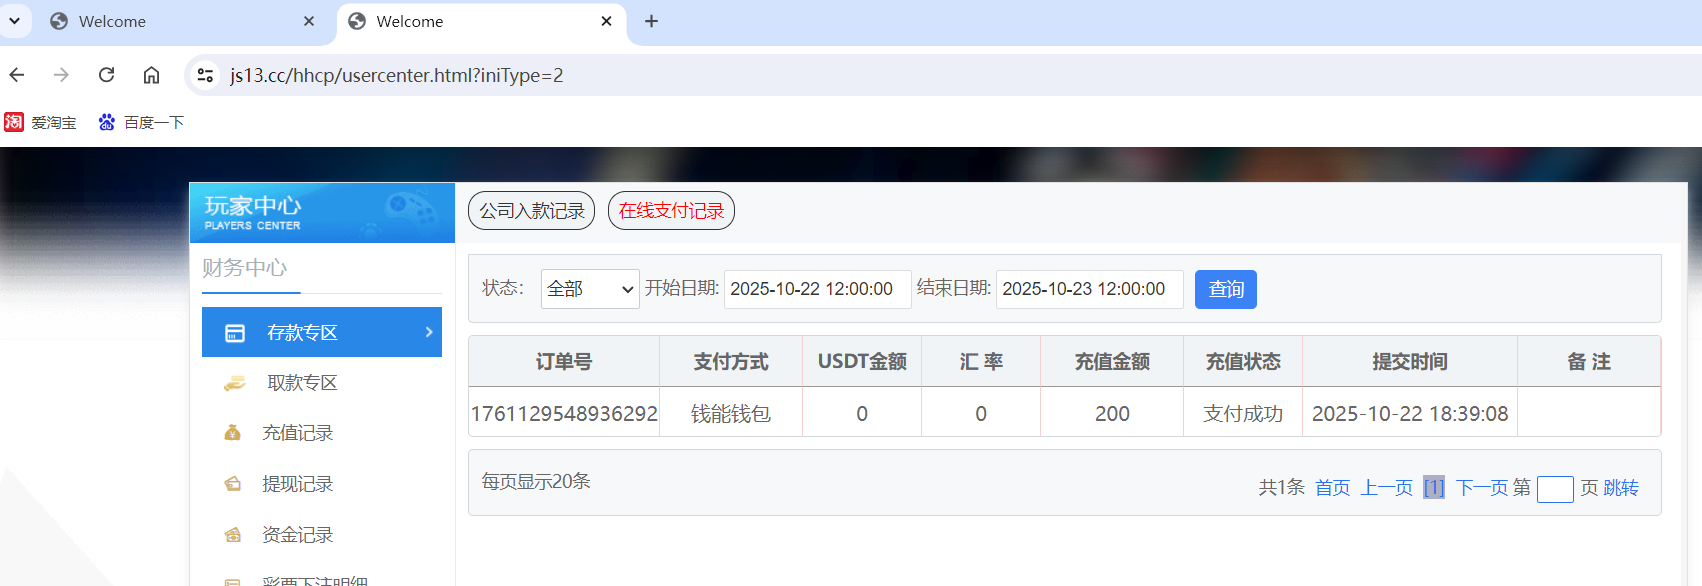Open the tab search dropdown arrow

[15, 21]
